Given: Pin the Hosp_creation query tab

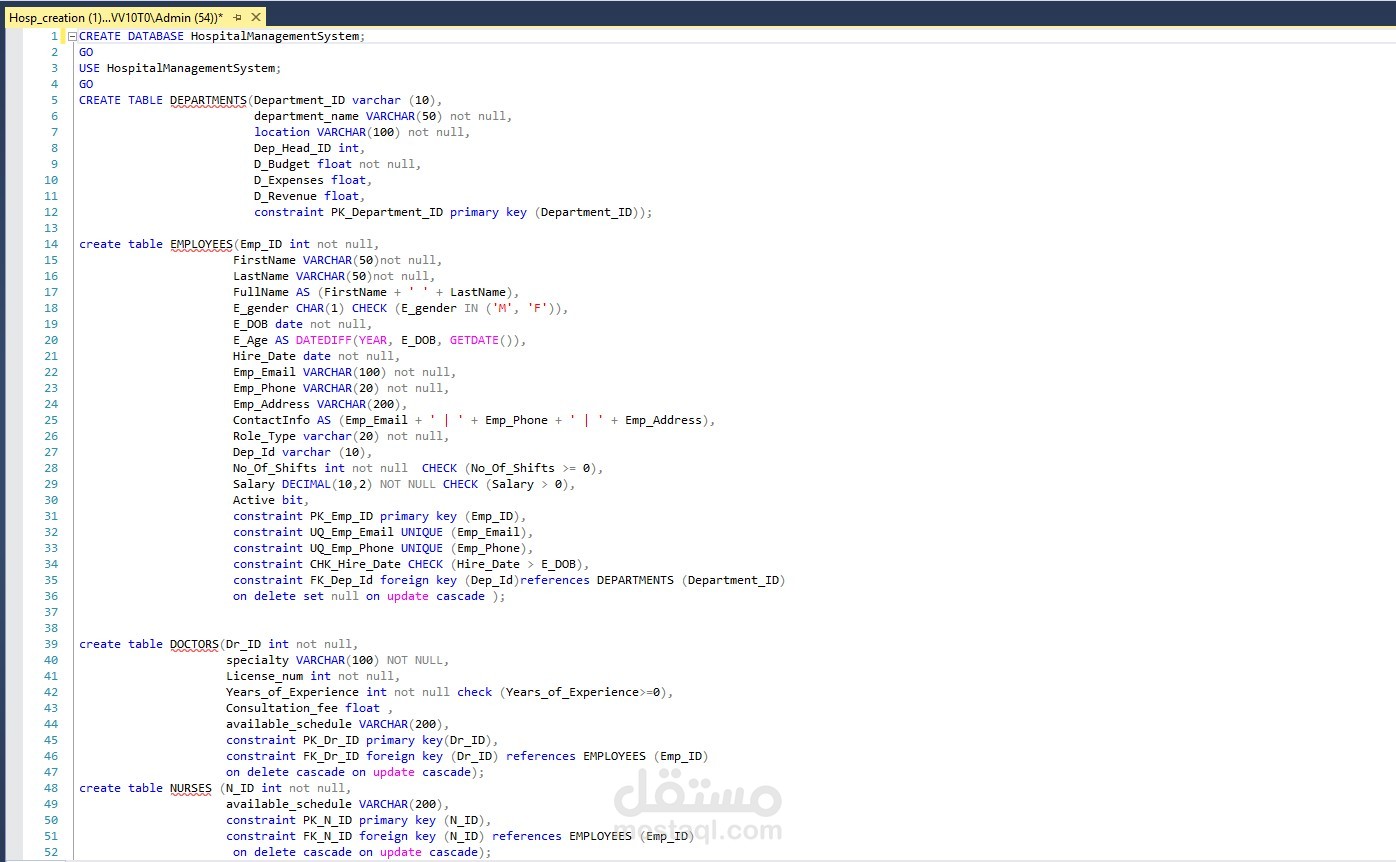Looking at the screenshot, I should (238, 18).
